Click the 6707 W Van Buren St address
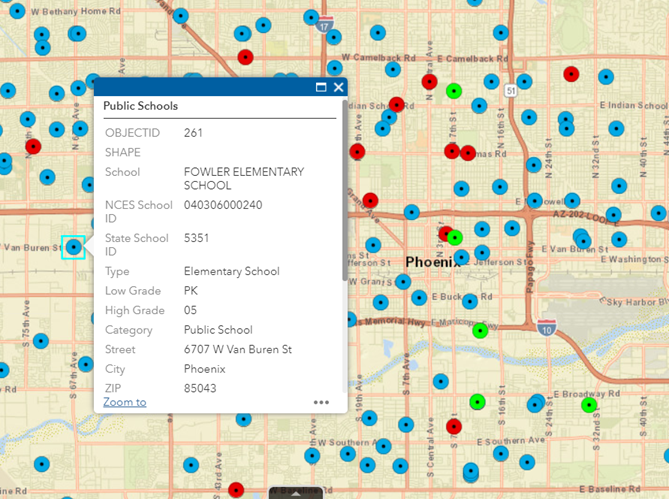Screen dimensions: 669x499 238,349
